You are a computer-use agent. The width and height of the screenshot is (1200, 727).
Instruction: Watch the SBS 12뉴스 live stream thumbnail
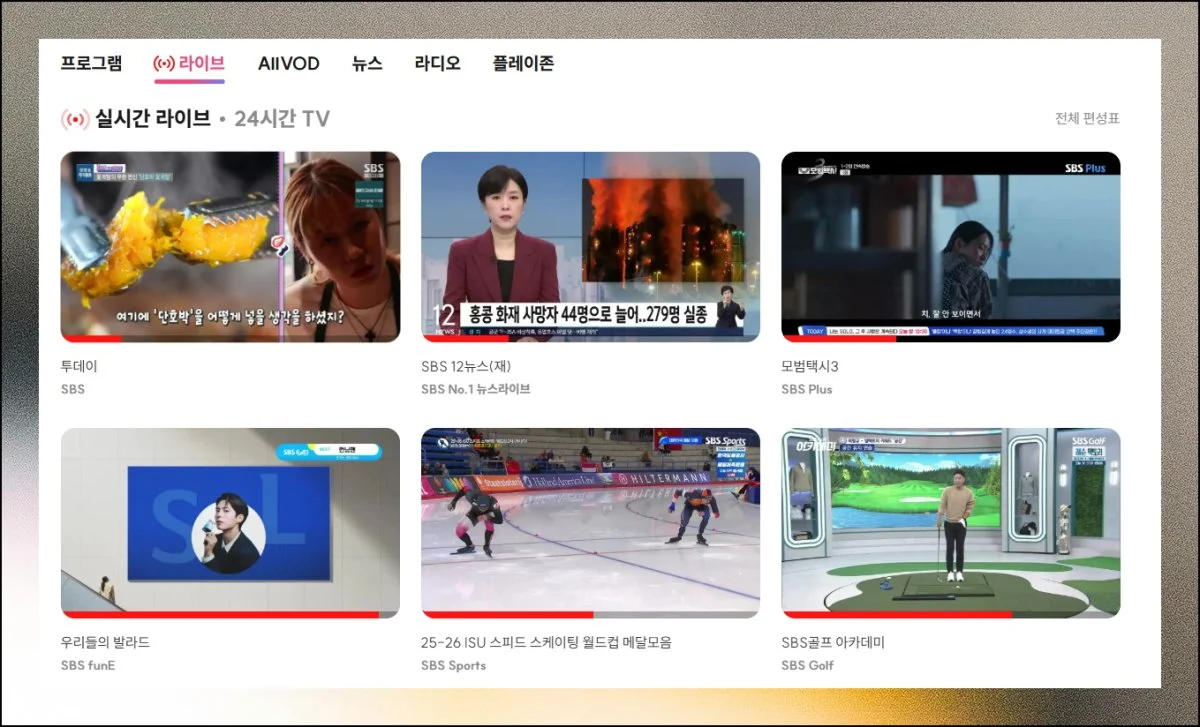click(x=590, y=246)
